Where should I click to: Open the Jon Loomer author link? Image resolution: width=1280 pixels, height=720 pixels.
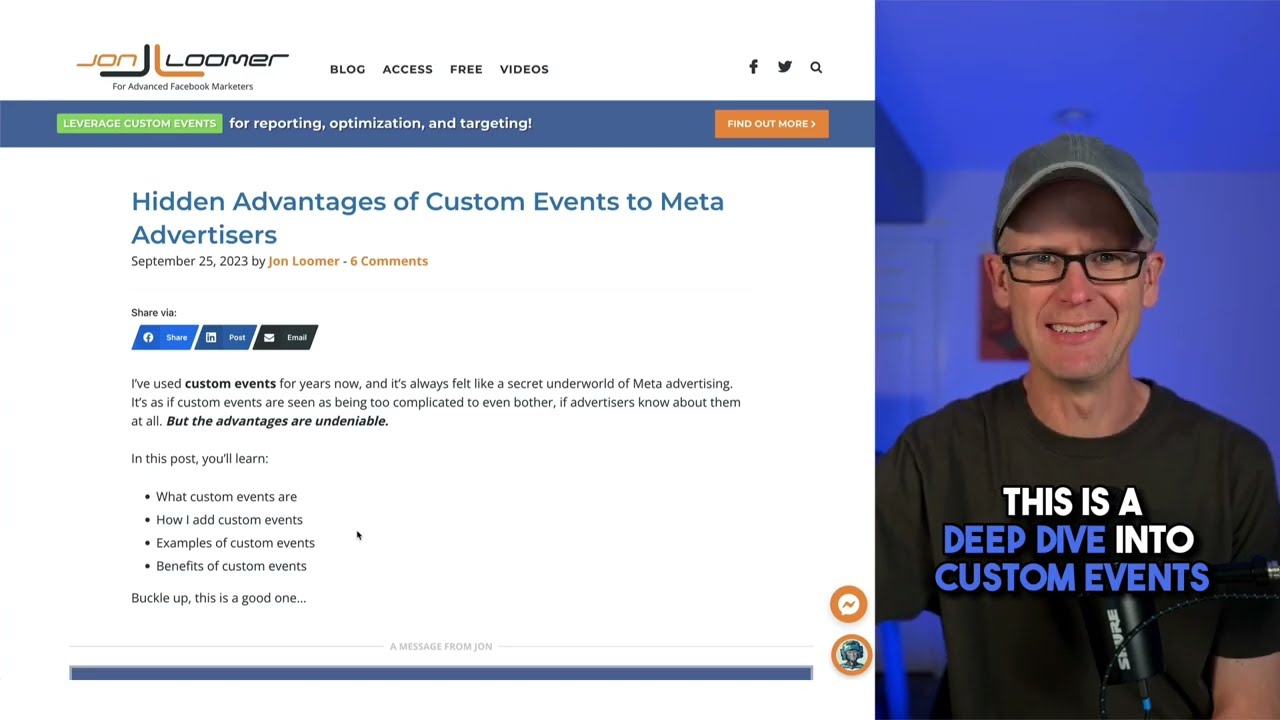tap(304, 261)
